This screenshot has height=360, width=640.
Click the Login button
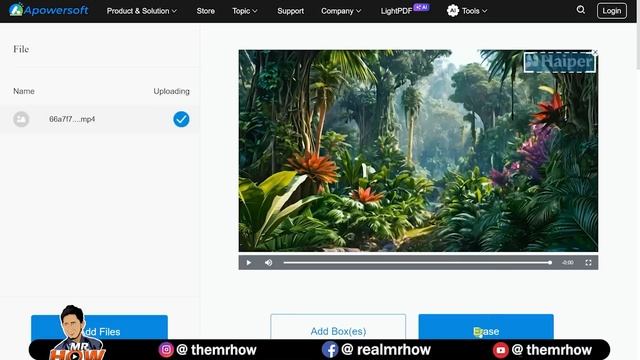pyautogui.click(x=611, y=11)
